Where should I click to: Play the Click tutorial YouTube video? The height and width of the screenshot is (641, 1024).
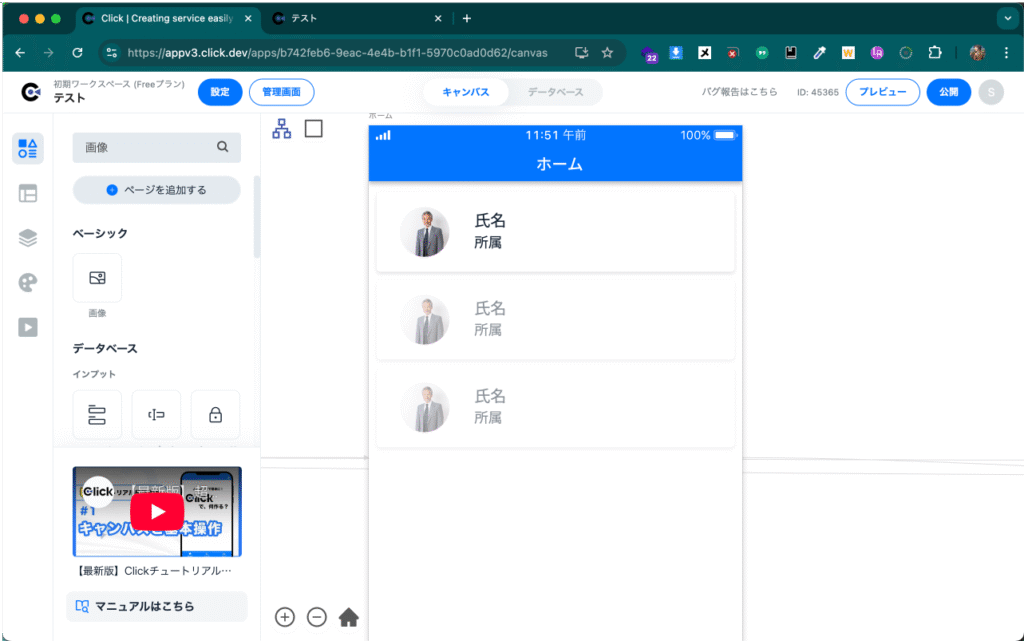coord(157,512)
